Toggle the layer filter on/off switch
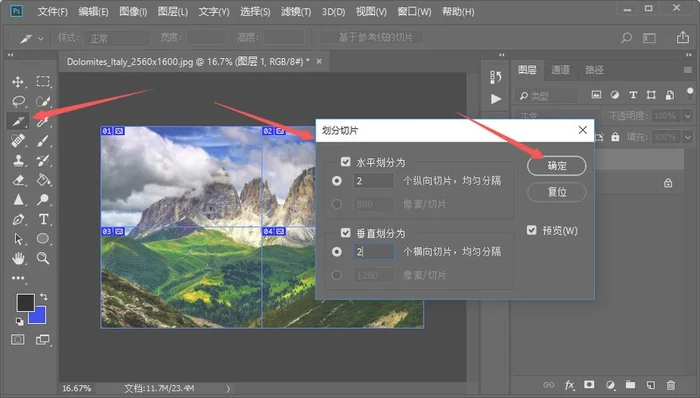Screen dimensions: 700x398 point(690,94)
